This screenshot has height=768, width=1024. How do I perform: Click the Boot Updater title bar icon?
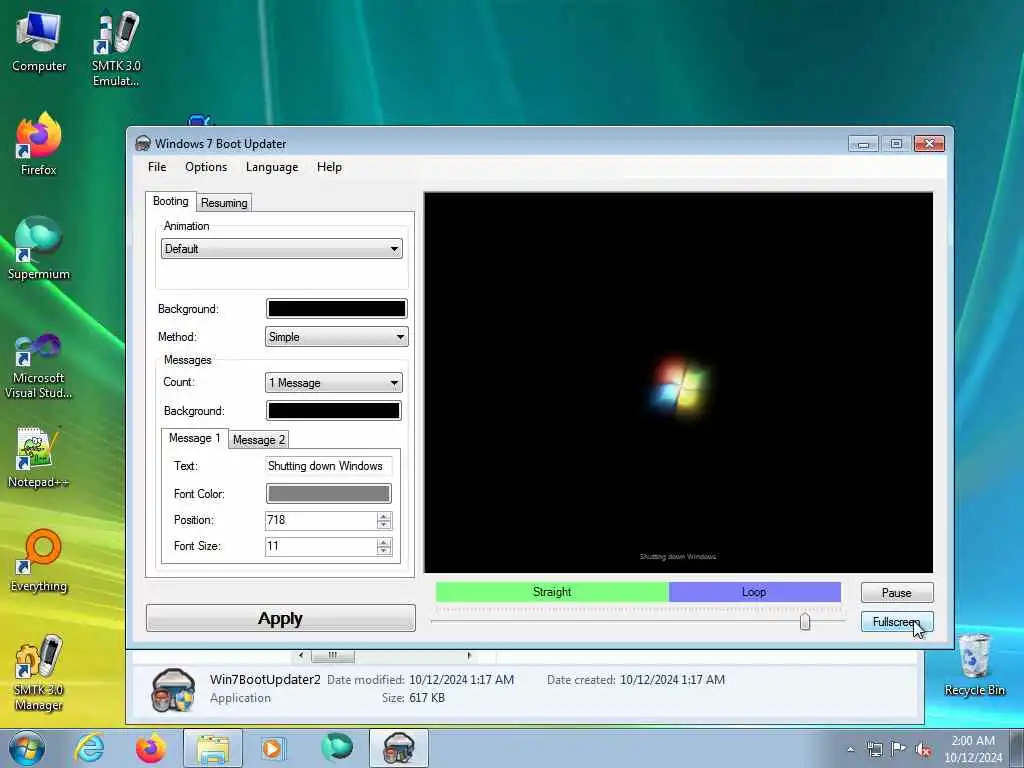(x=142, y=144)
